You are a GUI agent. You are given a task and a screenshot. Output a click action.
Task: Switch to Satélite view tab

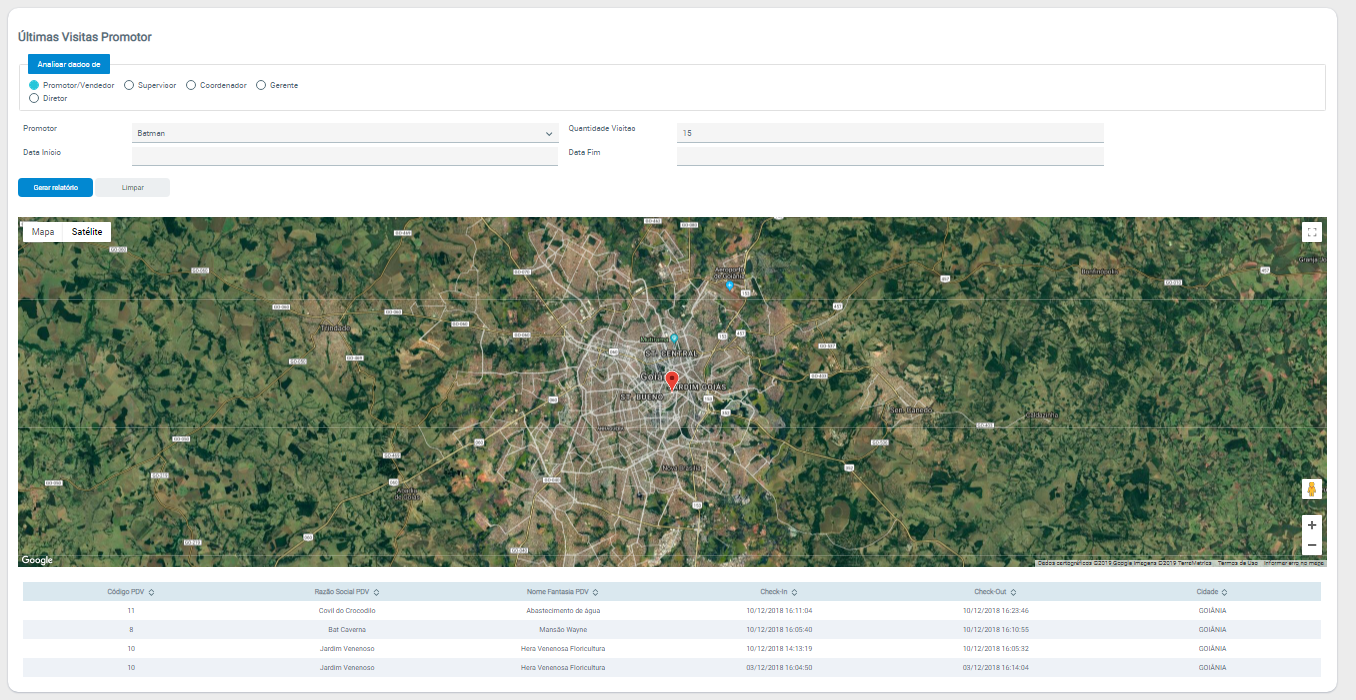[x=87, y=231]
